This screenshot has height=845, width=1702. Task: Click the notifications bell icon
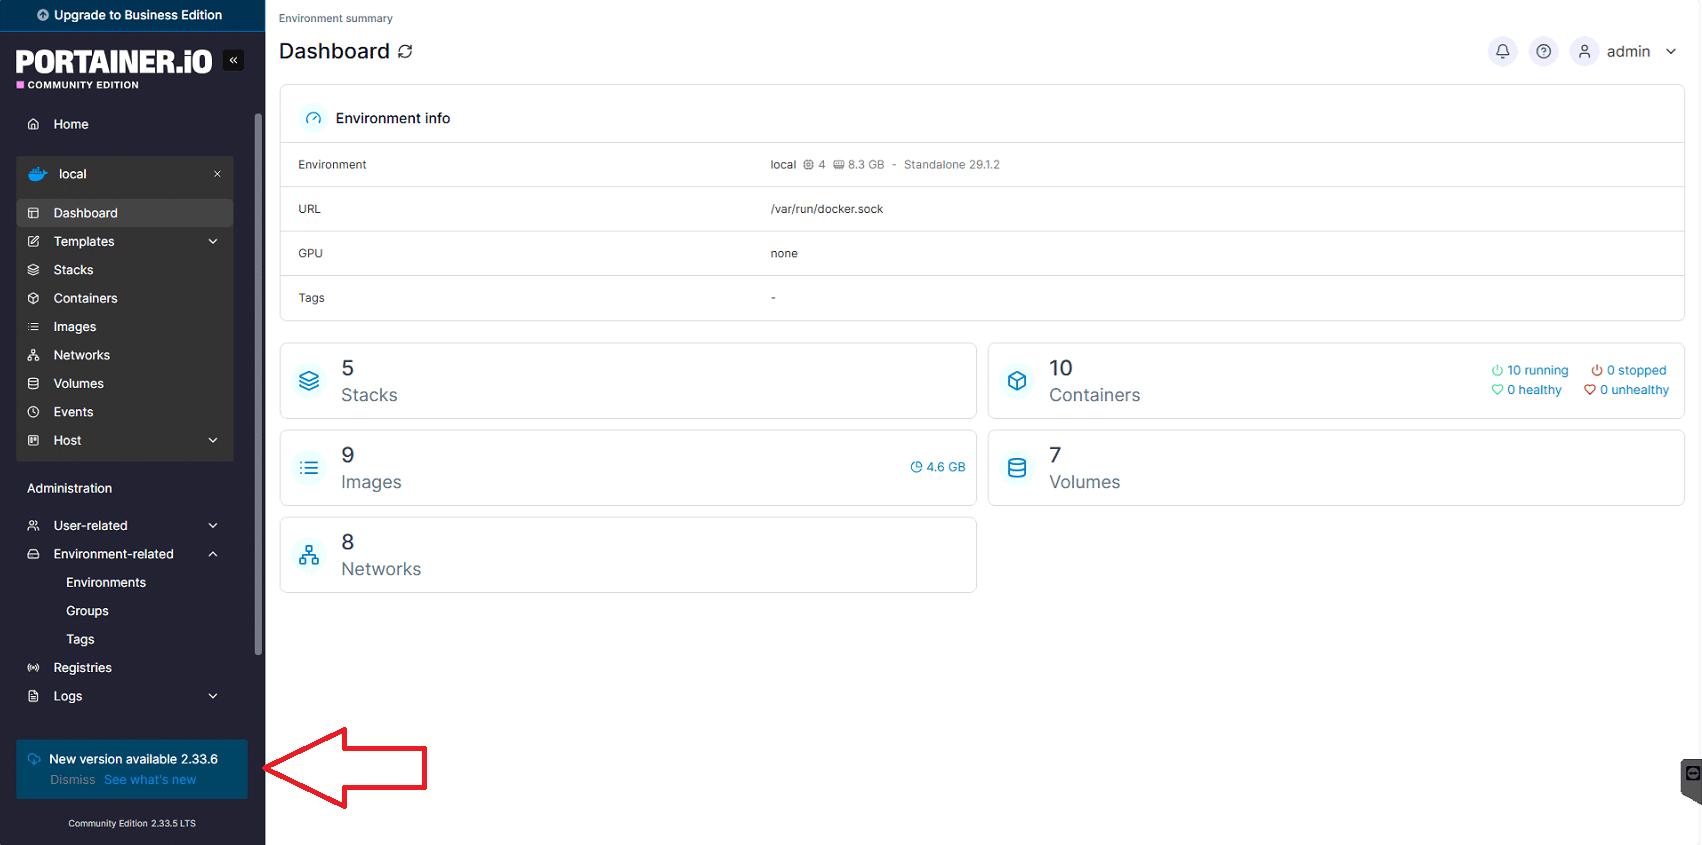click(x=1502, y=51)
